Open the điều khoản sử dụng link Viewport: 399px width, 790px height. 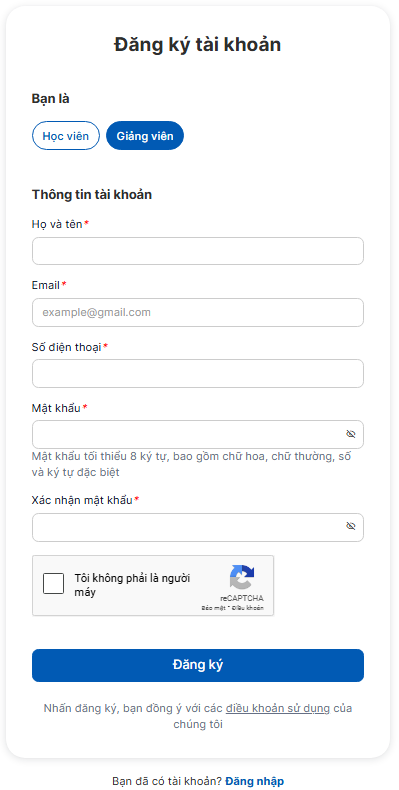pyautogui.click(x=278, y=708)
